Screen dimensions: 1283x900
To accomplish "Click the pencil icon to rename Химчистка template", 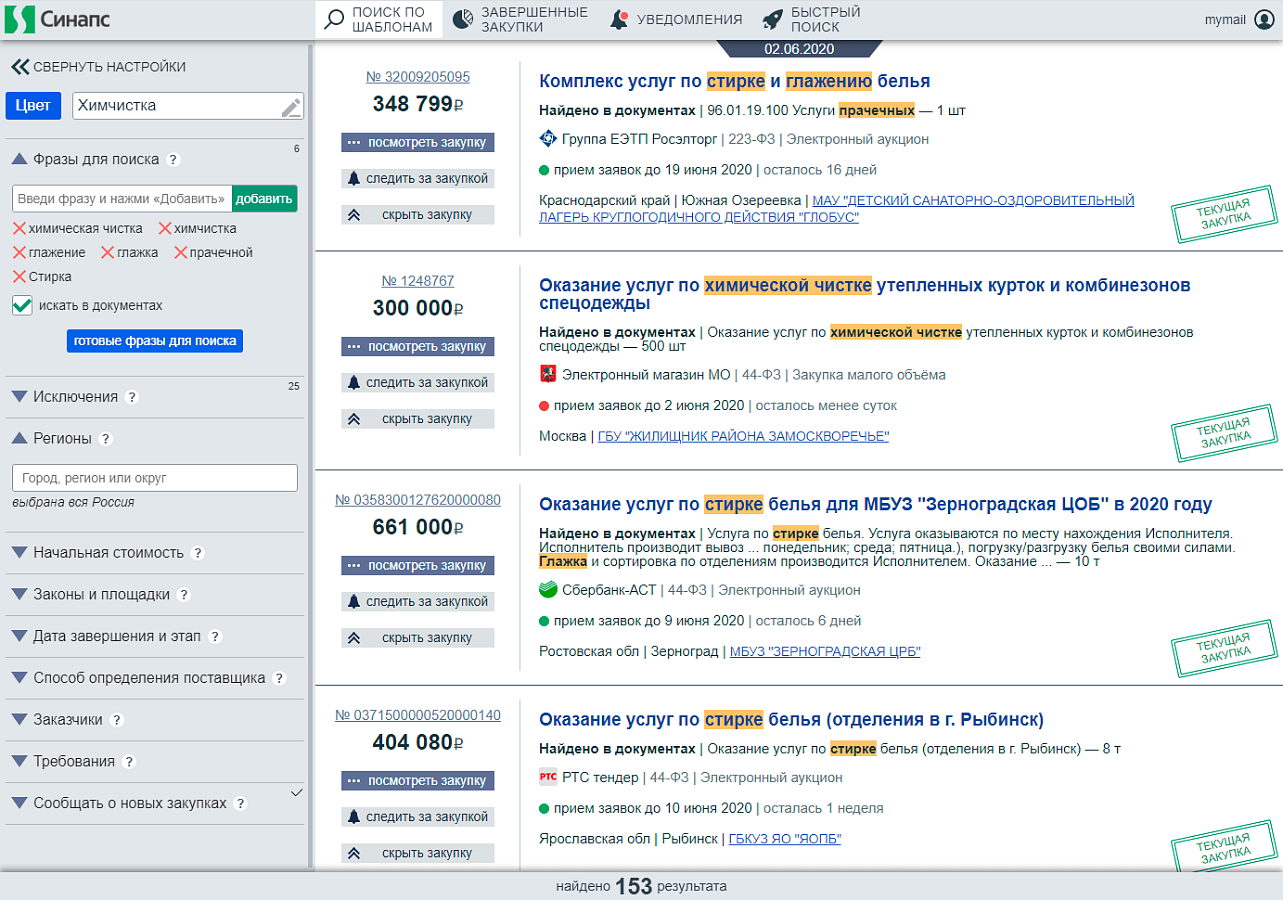I will 291,107.
